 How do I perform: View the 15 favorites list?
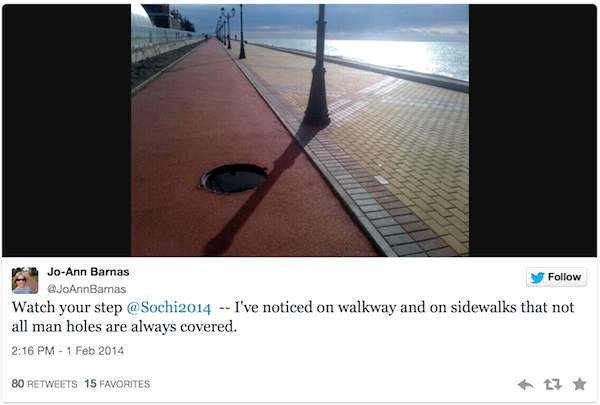[117, 384]
